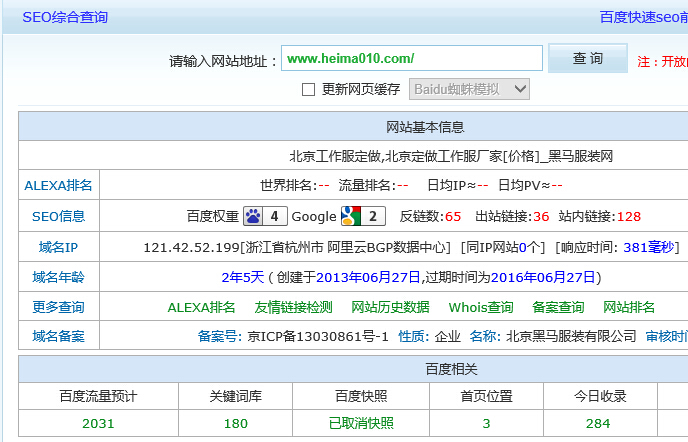Image resolution: width=688 pixels, height=442 pixels.
Task: Click the ALEXA排名 row header link
Action: (58, 186)
